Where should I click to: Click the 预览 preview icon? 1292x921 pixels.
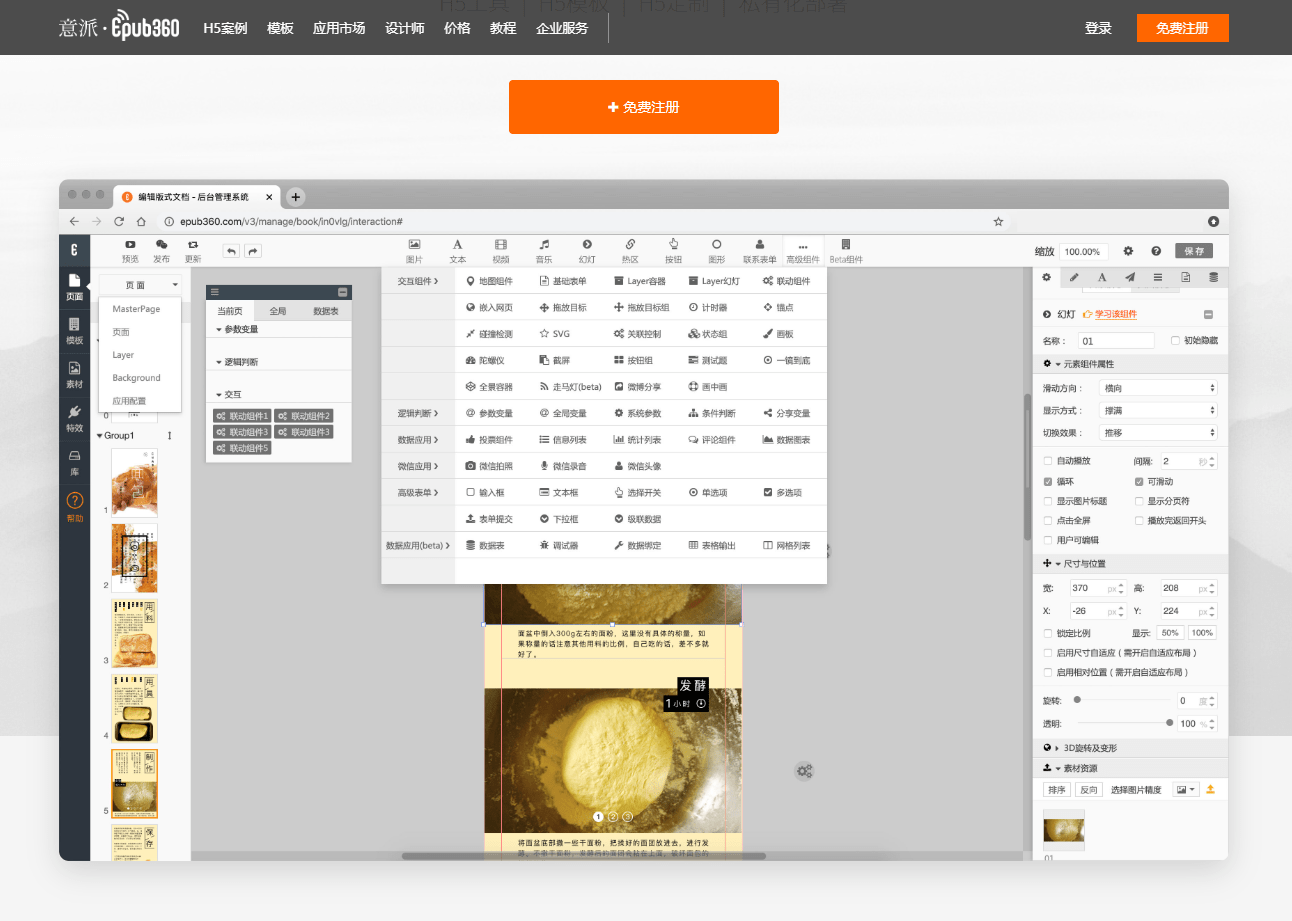click(x=130, y=244)
